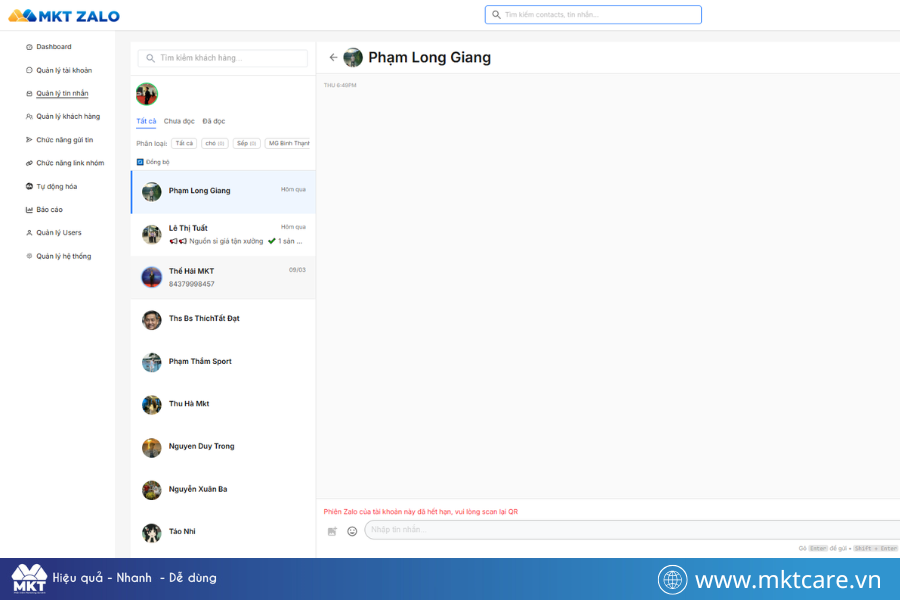Toggle the Đồng bộ checkbox
The height and width of the screenshot is (600, 900).
139,162
